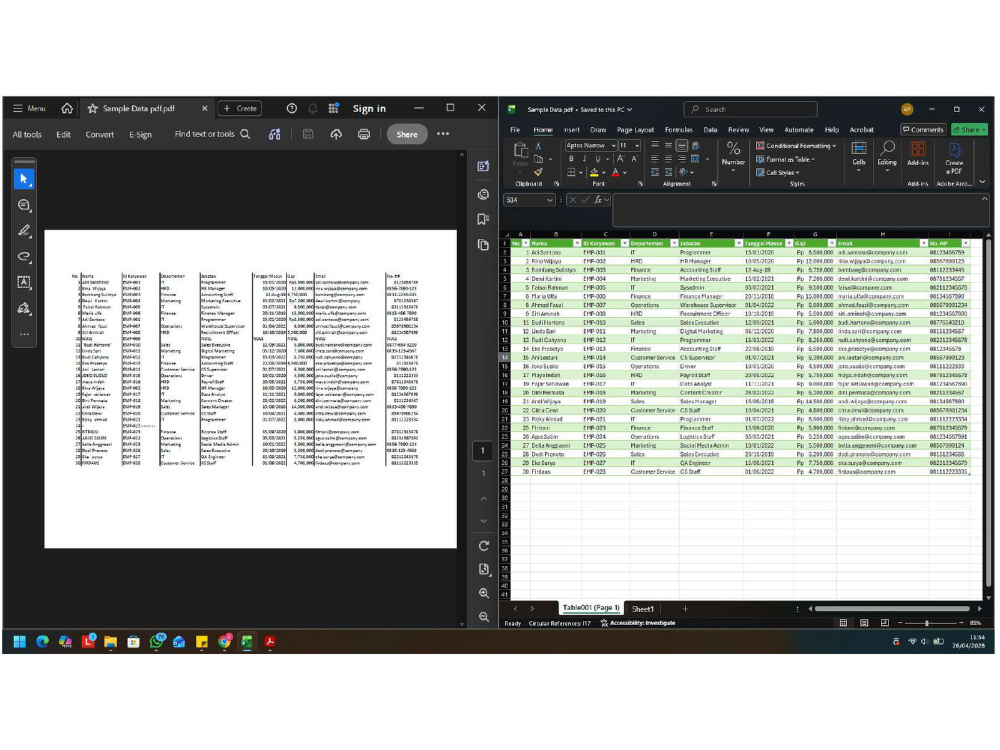Go to next PDF page arrow
Image resolution: width=1000 pixels, height=750 pixels.
coord(483,521)
